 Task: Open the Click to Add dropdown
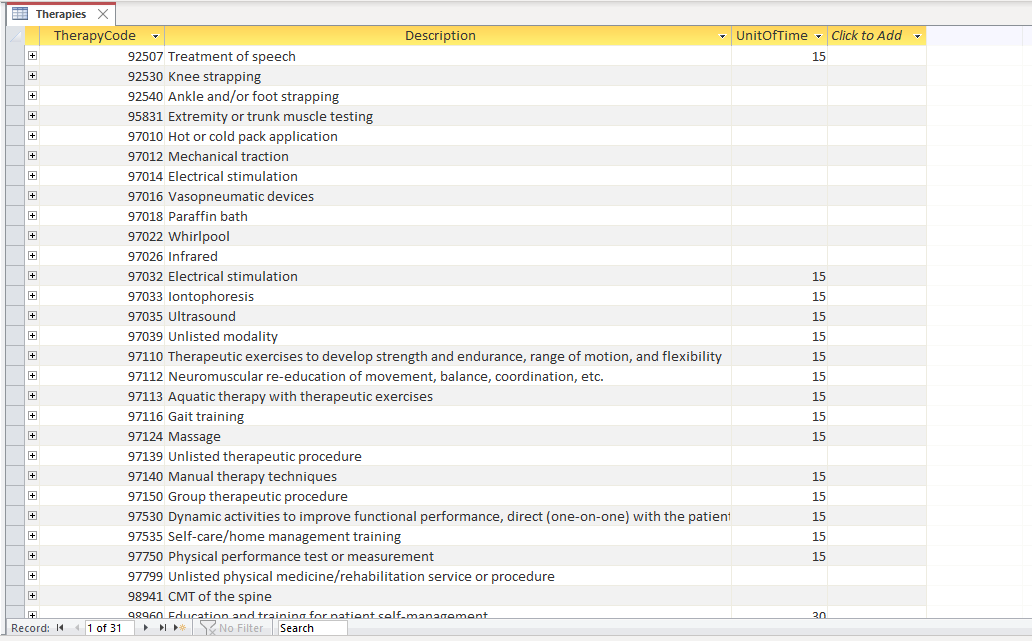point(916,35)
